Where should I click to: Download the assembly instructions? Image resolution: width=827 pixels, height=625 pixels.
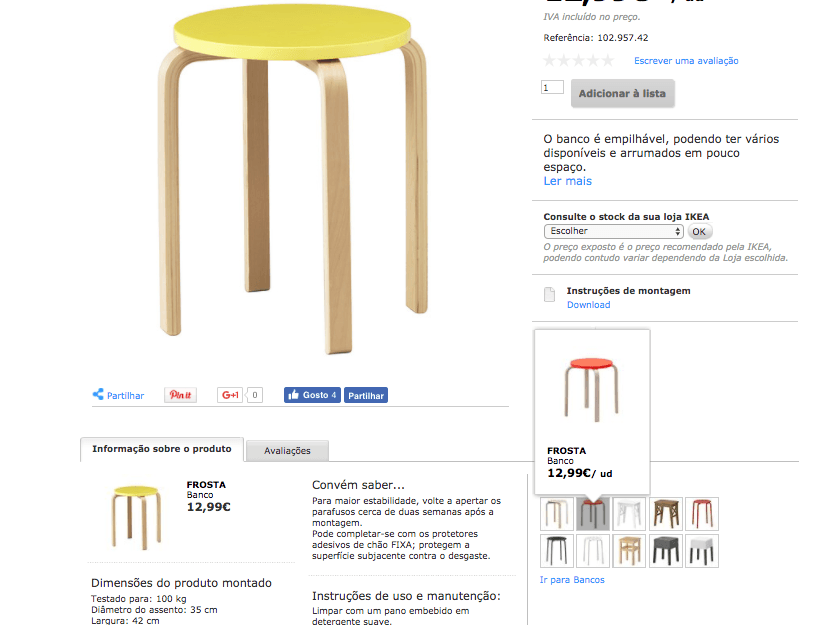pos(589,305)
